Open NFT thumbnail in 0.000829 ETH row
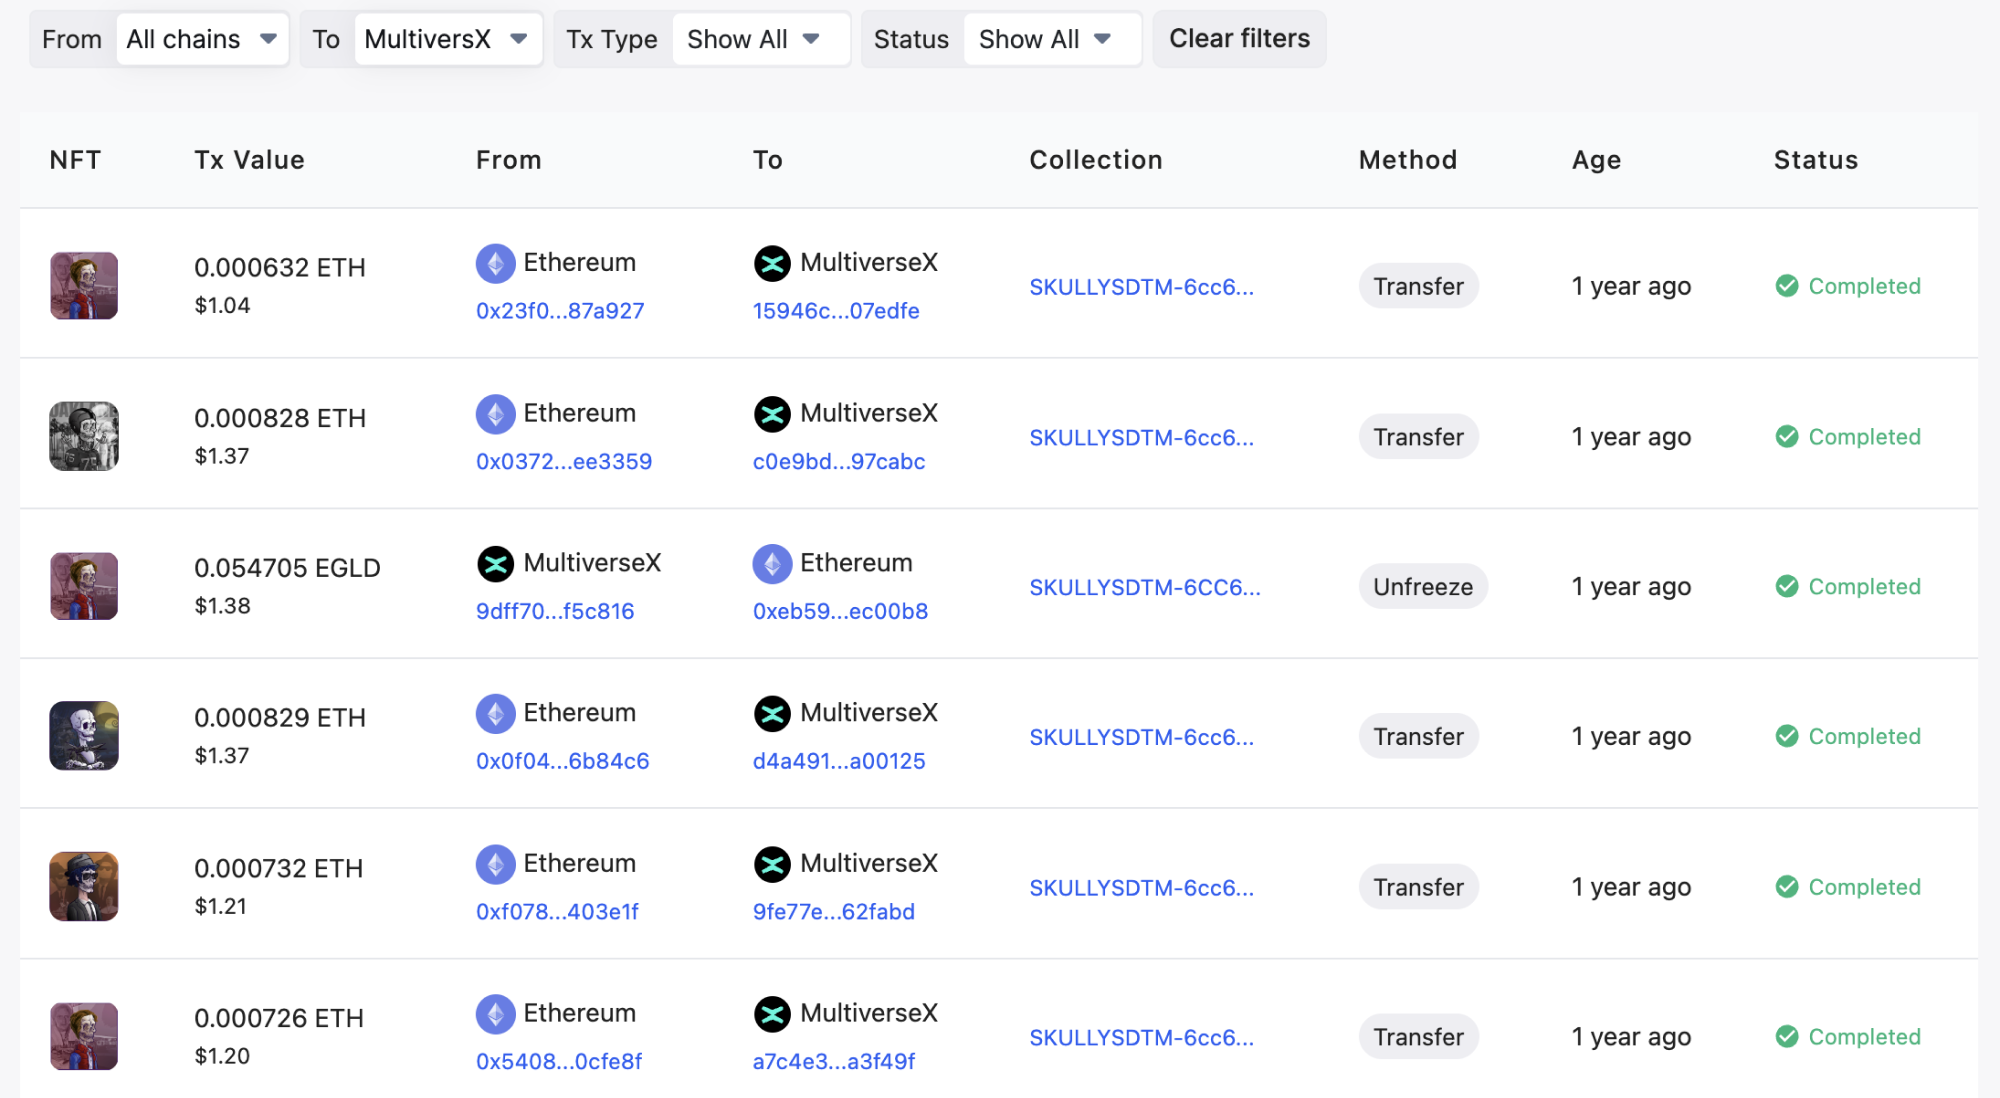Screen dimensions: 2000x1098 (x=84, y=736)
